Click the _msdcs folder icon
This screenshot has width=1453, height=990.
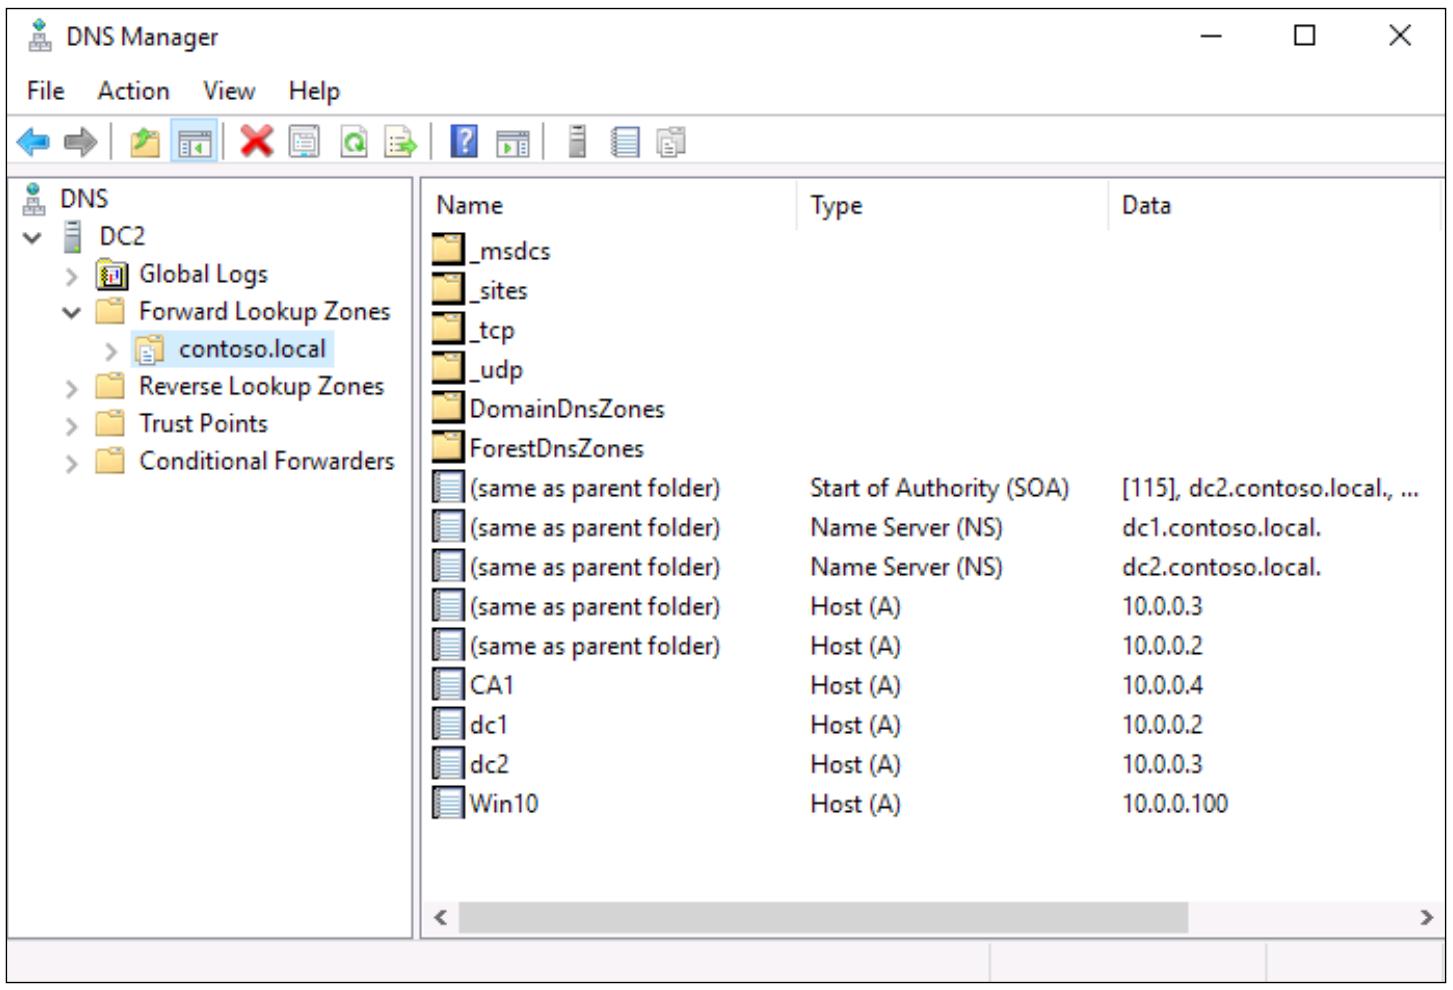click(x=449, y=250)
